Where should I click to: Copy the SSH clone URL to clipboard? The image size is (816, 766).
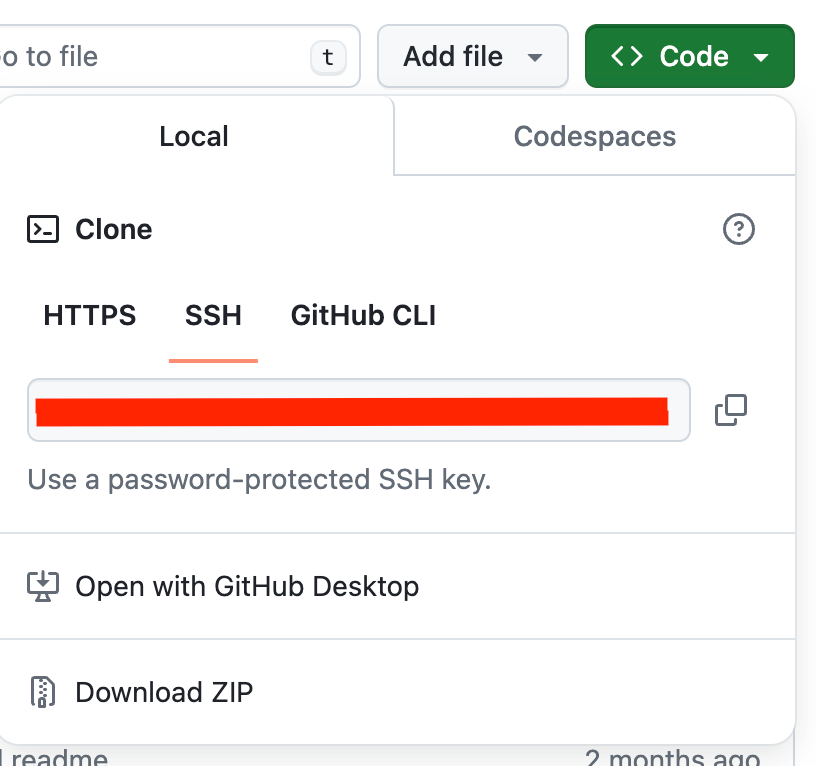tap(731, 410)
